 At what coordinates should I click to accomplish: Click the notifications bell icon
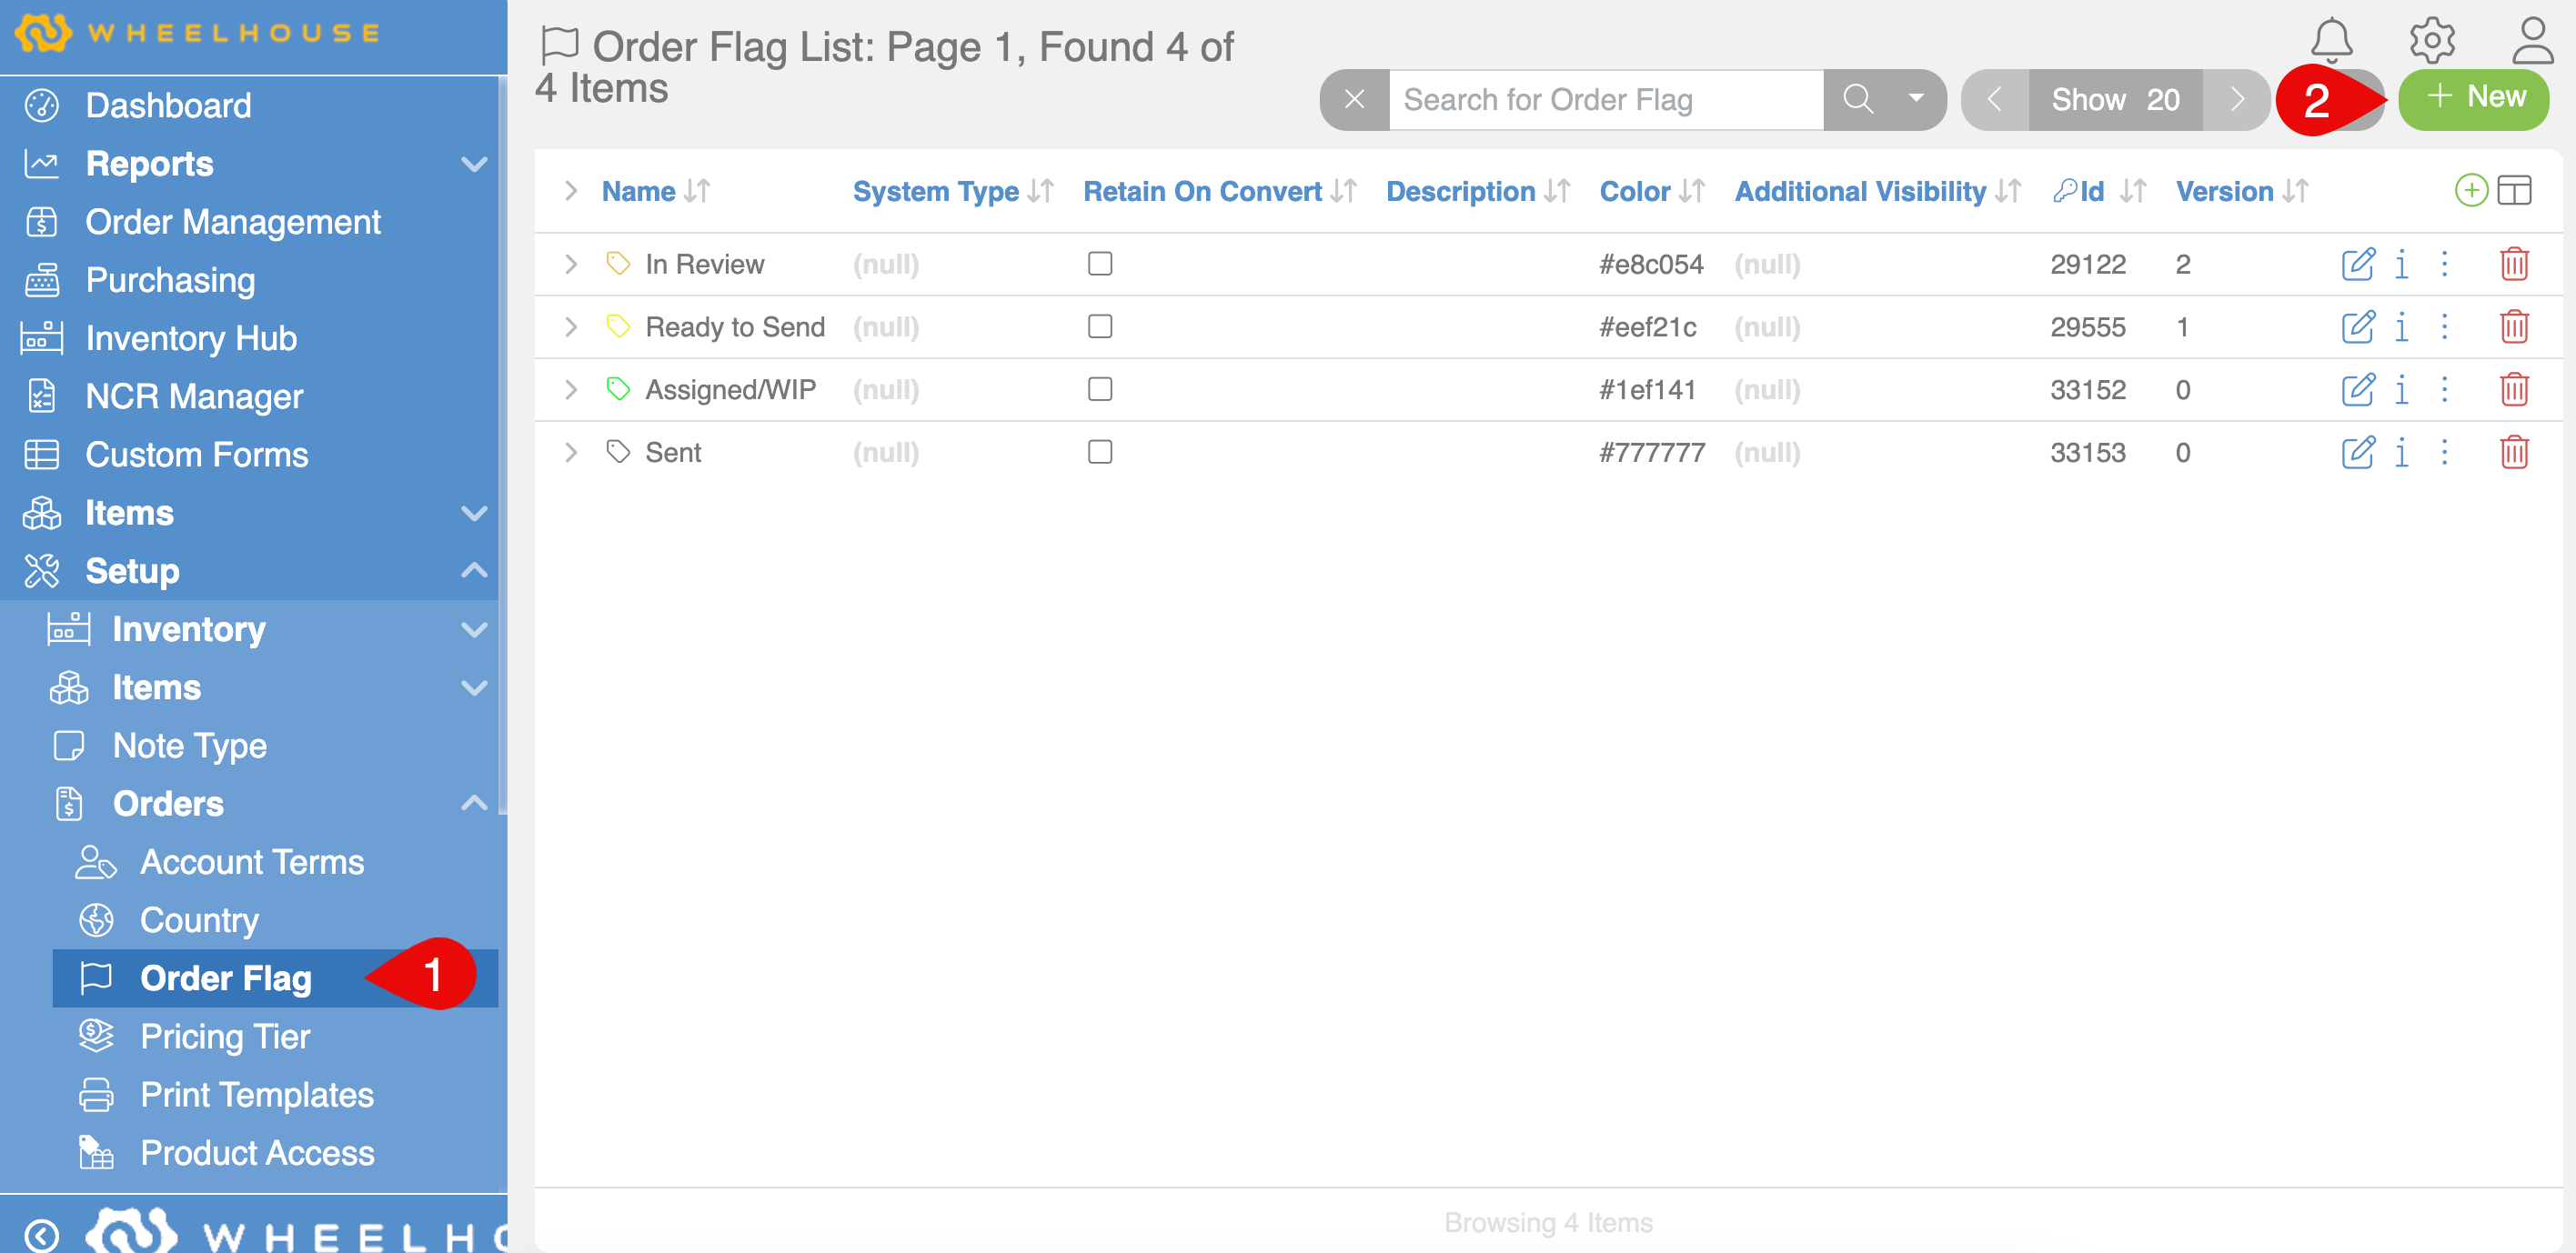pos(2330,40)
